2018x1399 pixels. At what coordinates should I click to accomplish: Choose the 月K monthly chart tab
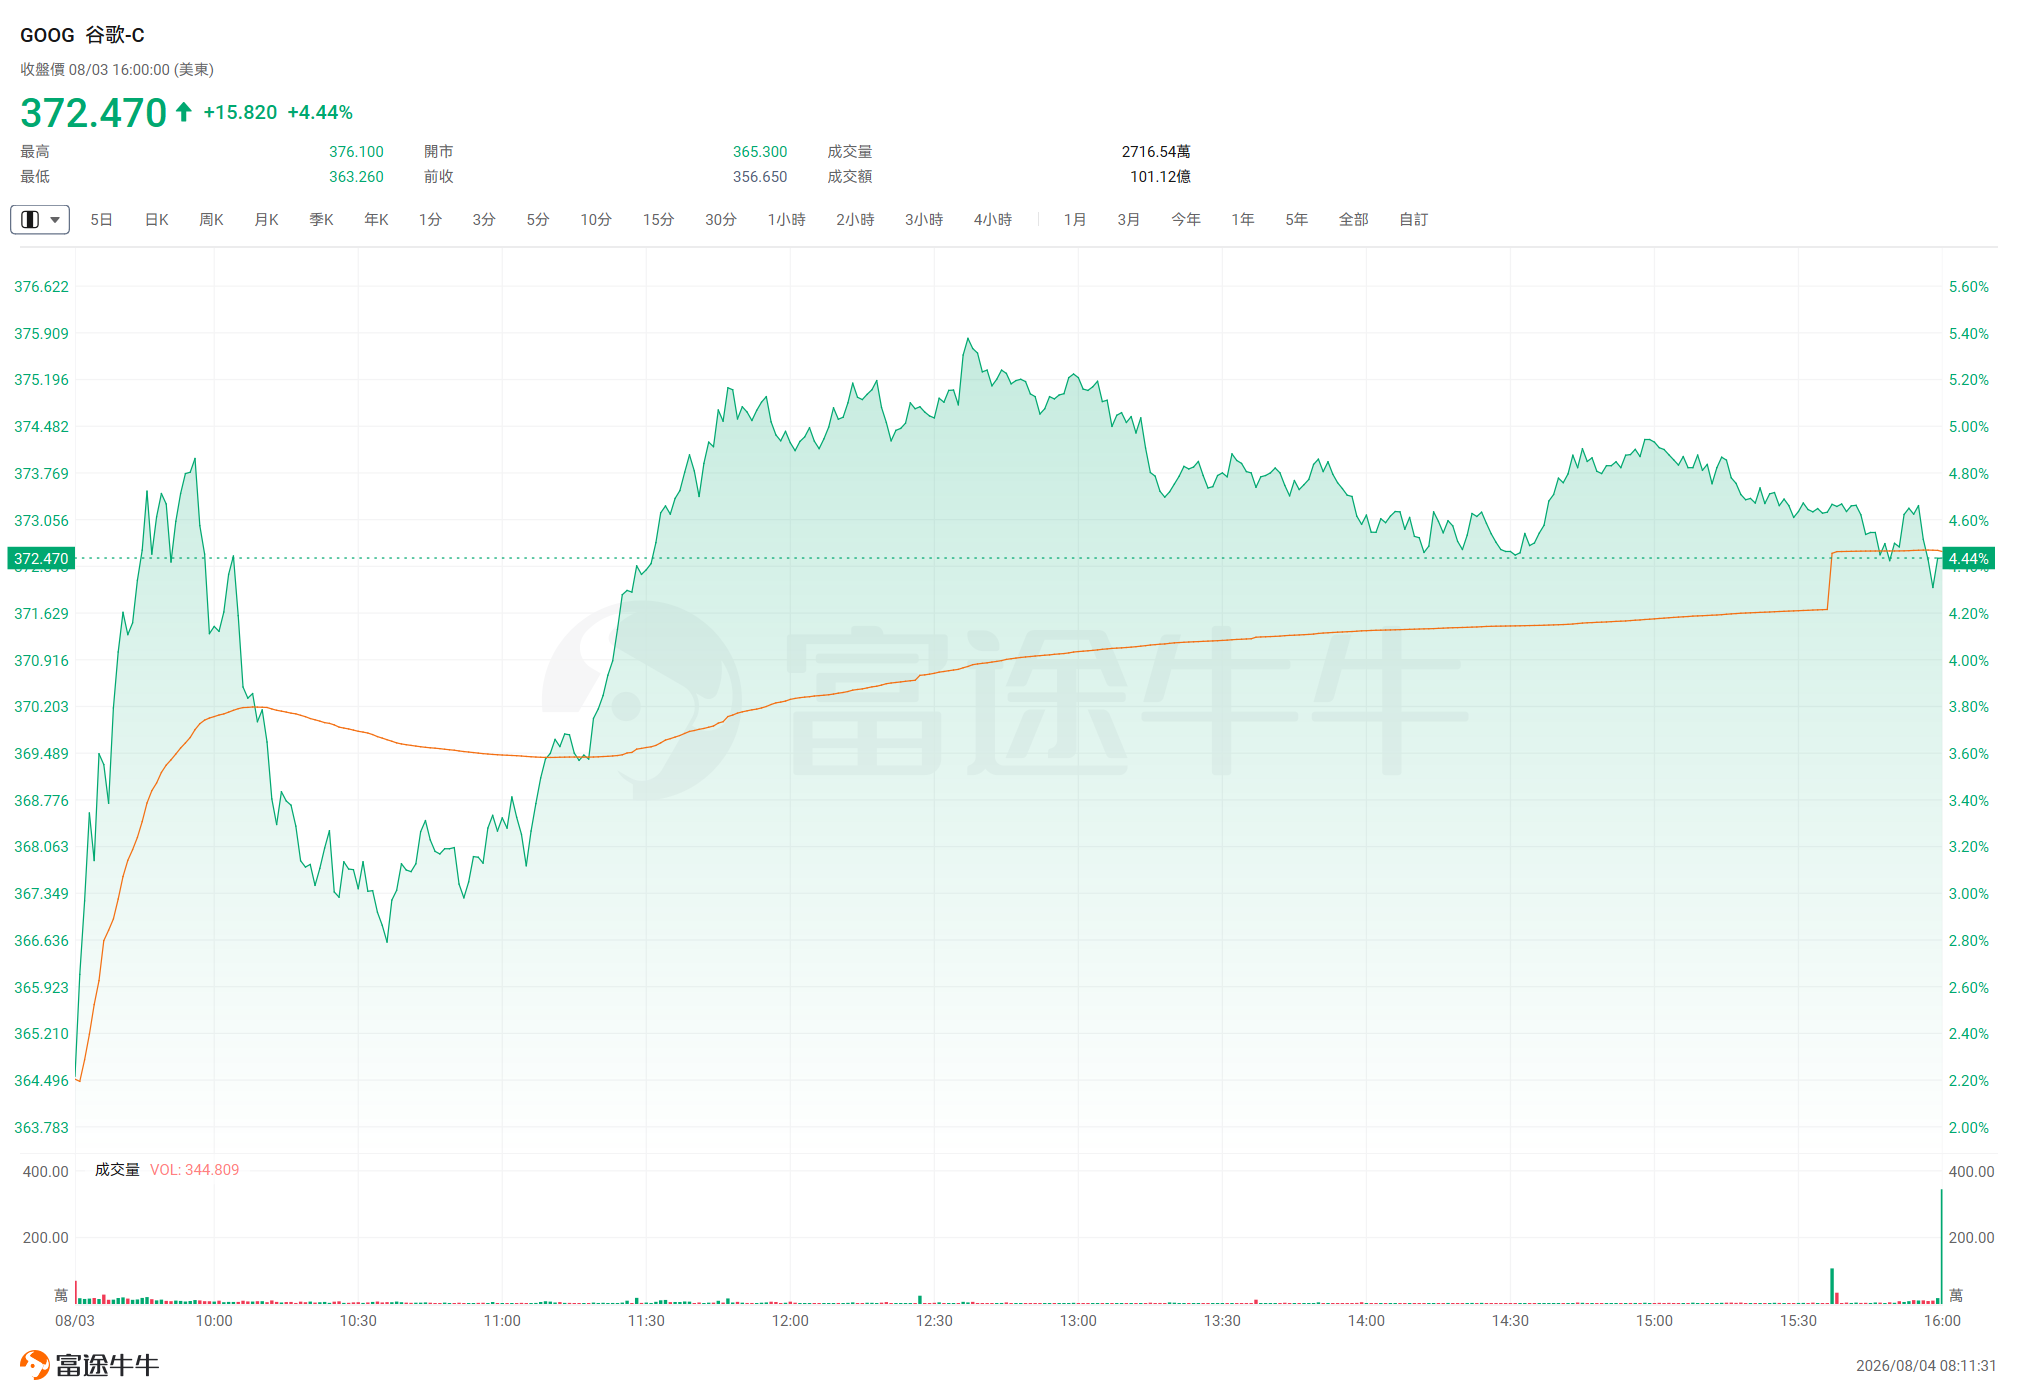tap(266, 219)
